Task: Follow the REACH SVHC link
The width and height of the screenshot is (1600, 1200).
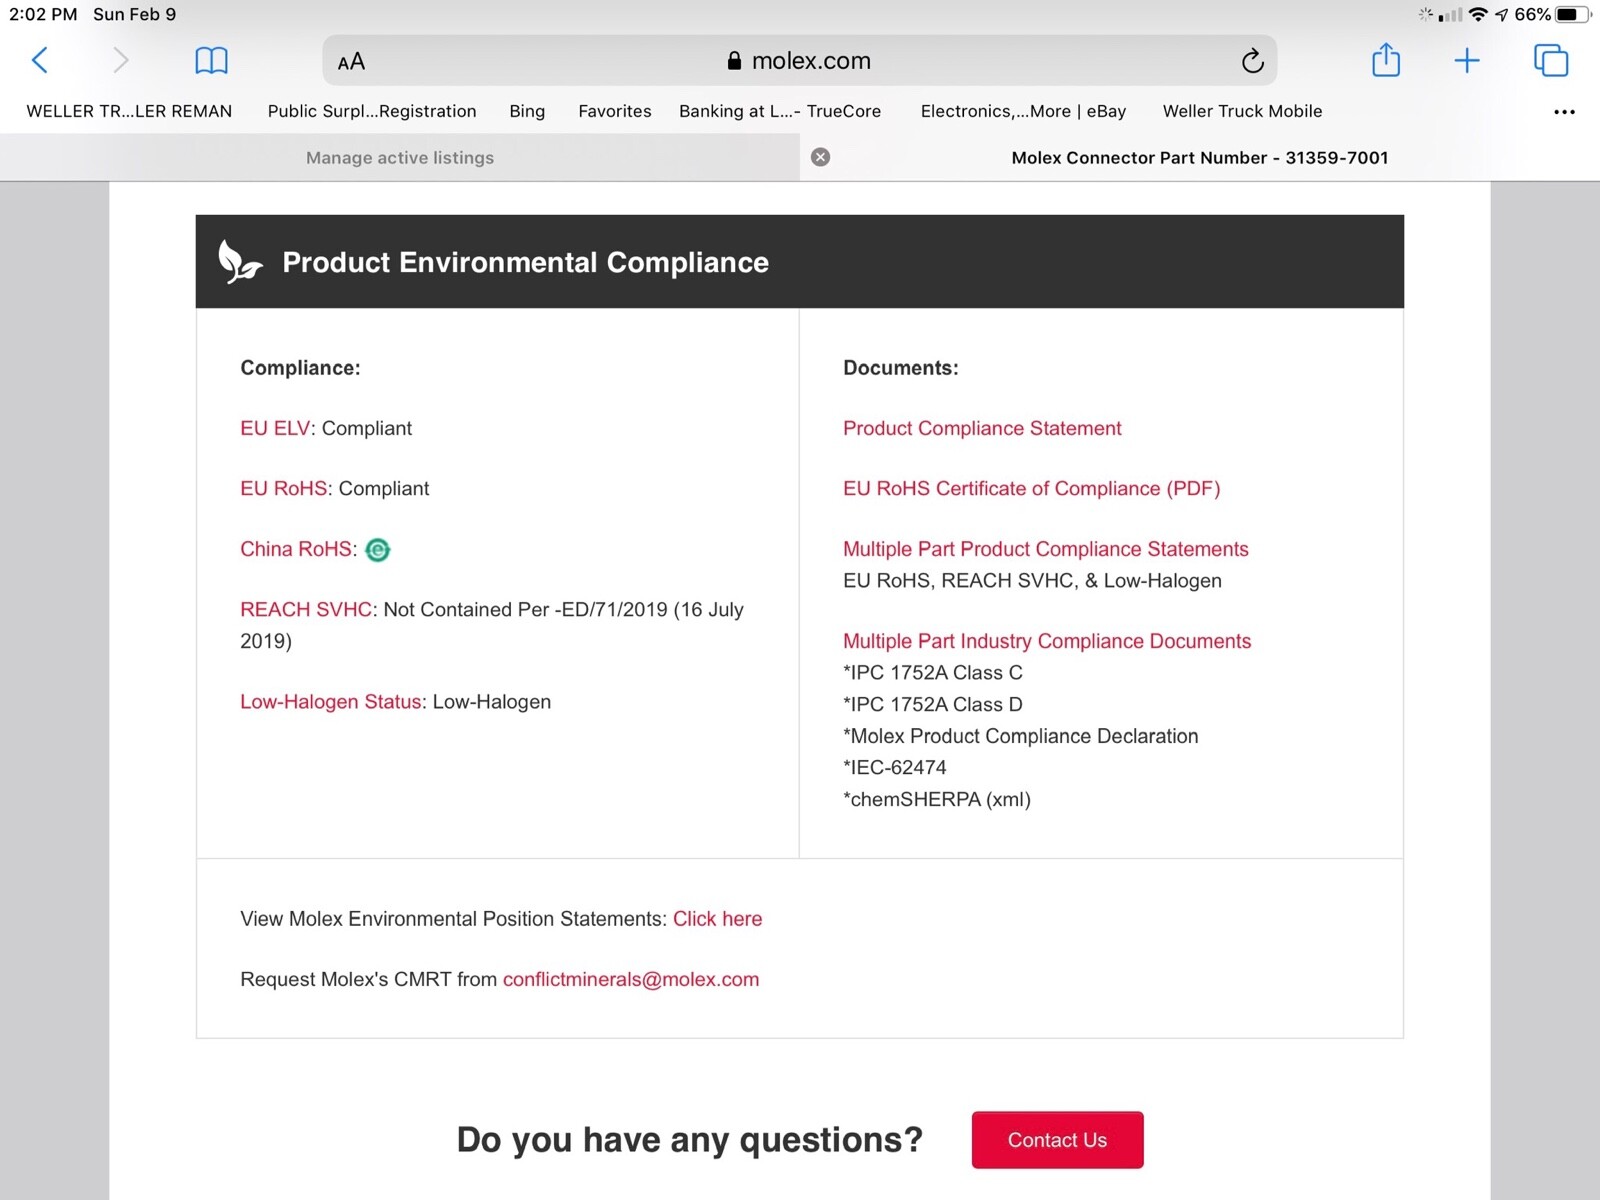Action: click(x=306, y=610)
